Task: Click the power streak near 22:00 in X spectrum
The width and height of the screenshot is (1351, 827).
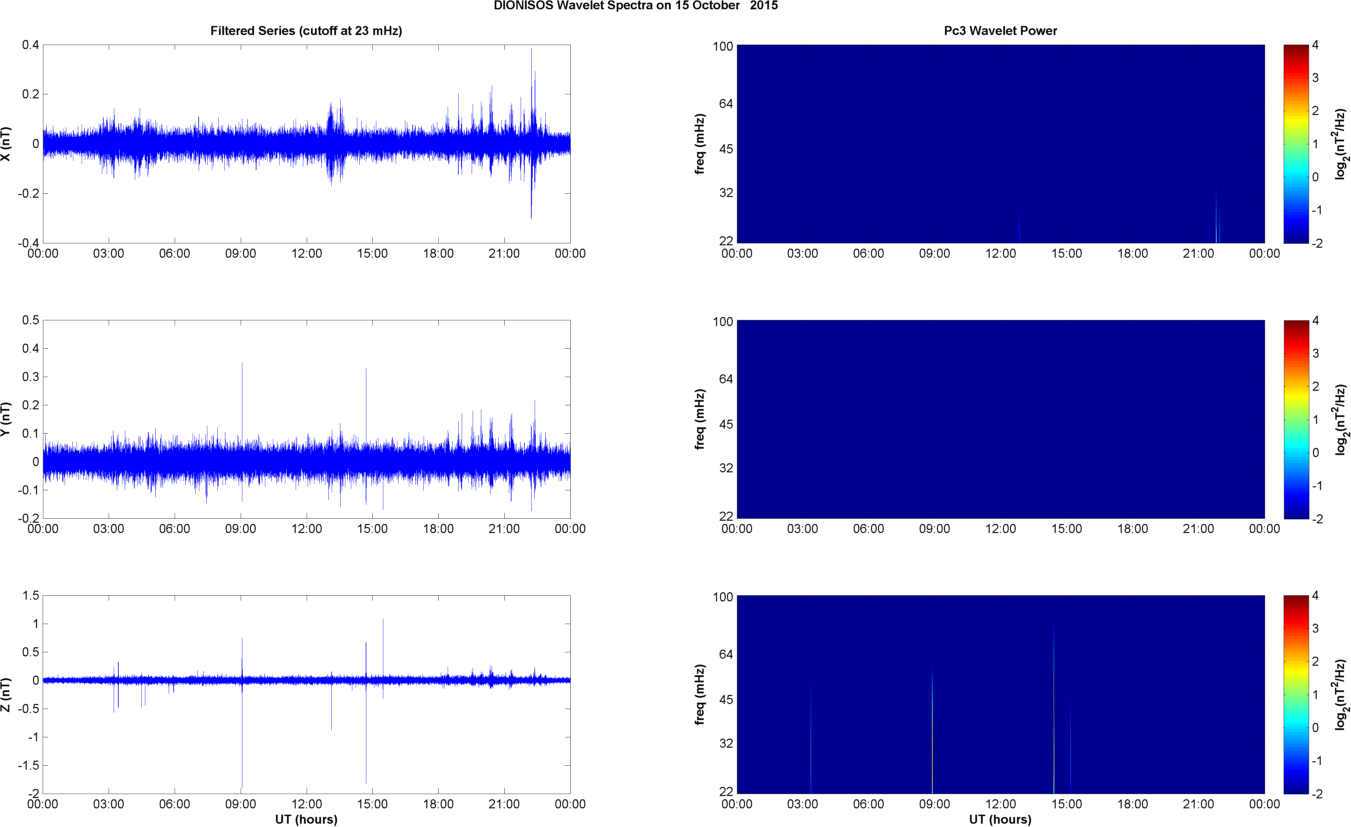Action: 1217,212
